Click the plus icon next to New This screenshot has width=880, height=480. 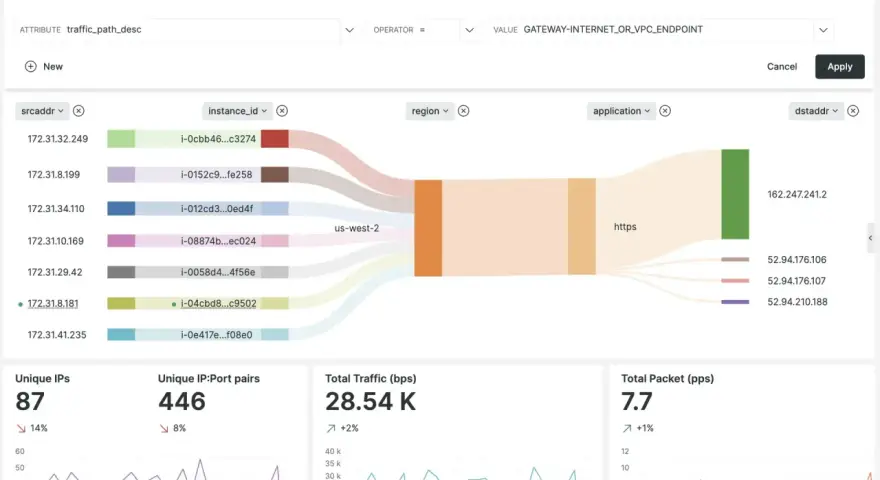tap(30, 66)
